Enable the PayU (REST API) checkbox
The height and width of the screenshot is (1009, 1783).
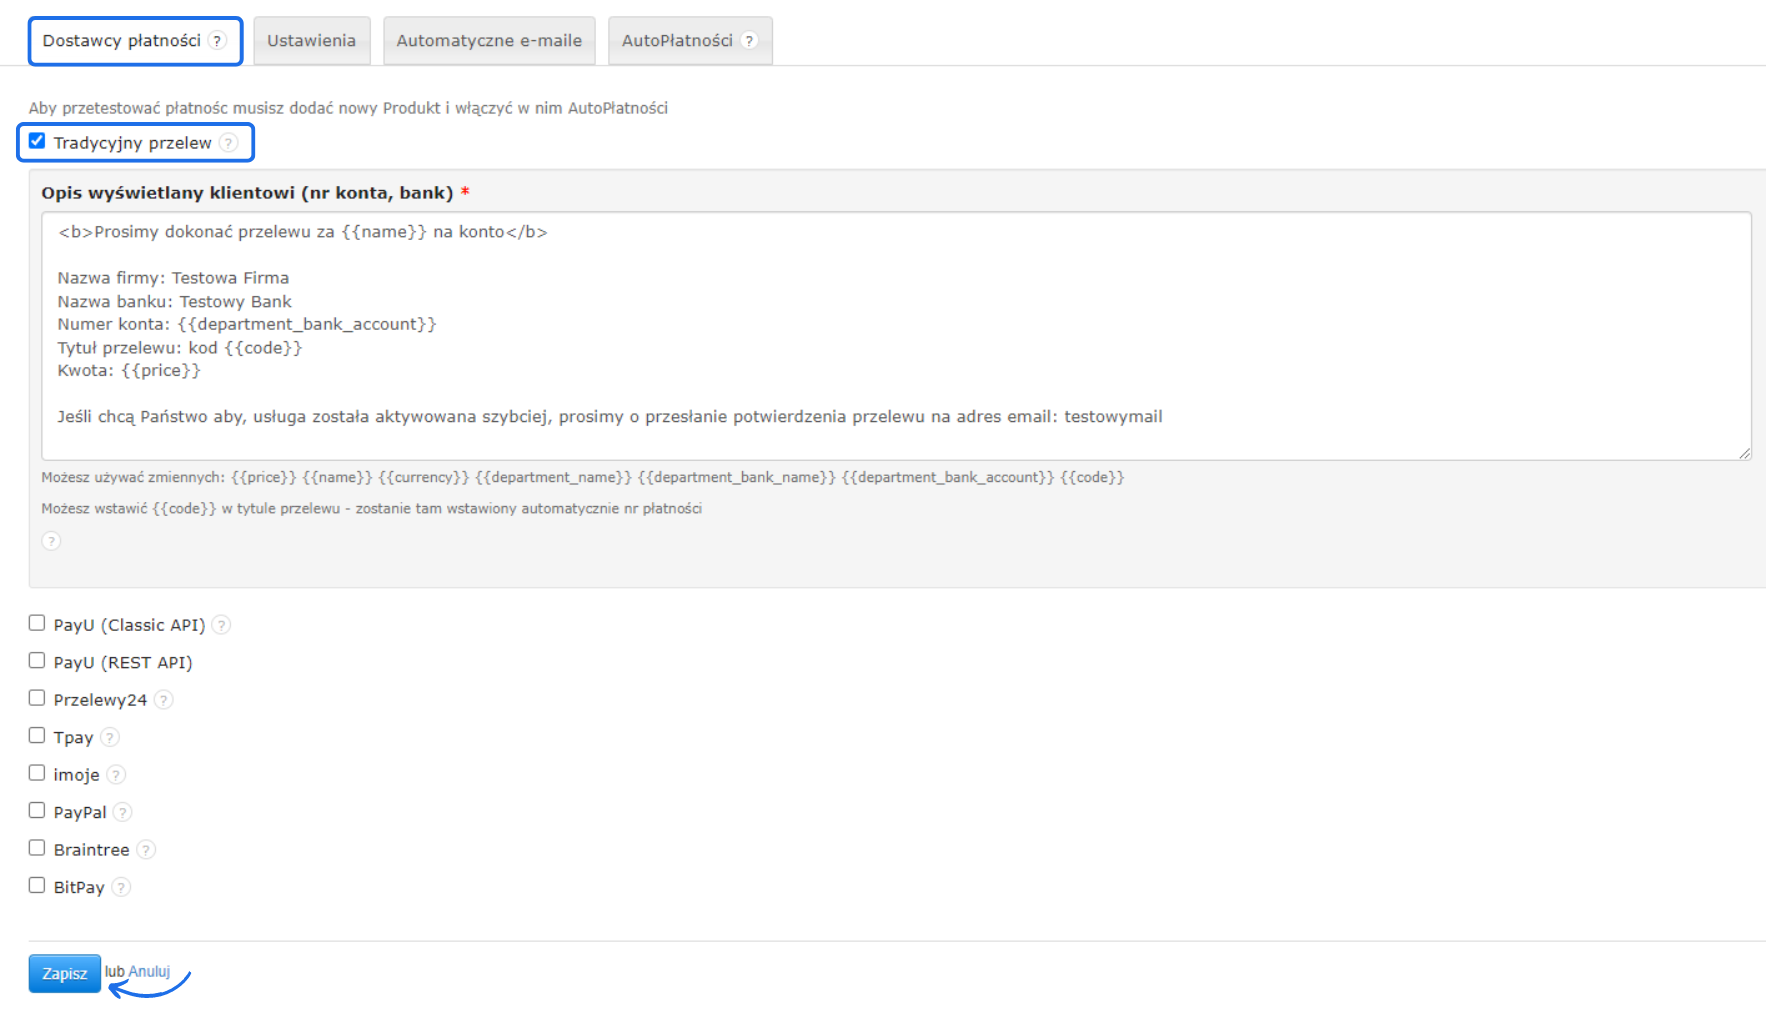point(37,661)
